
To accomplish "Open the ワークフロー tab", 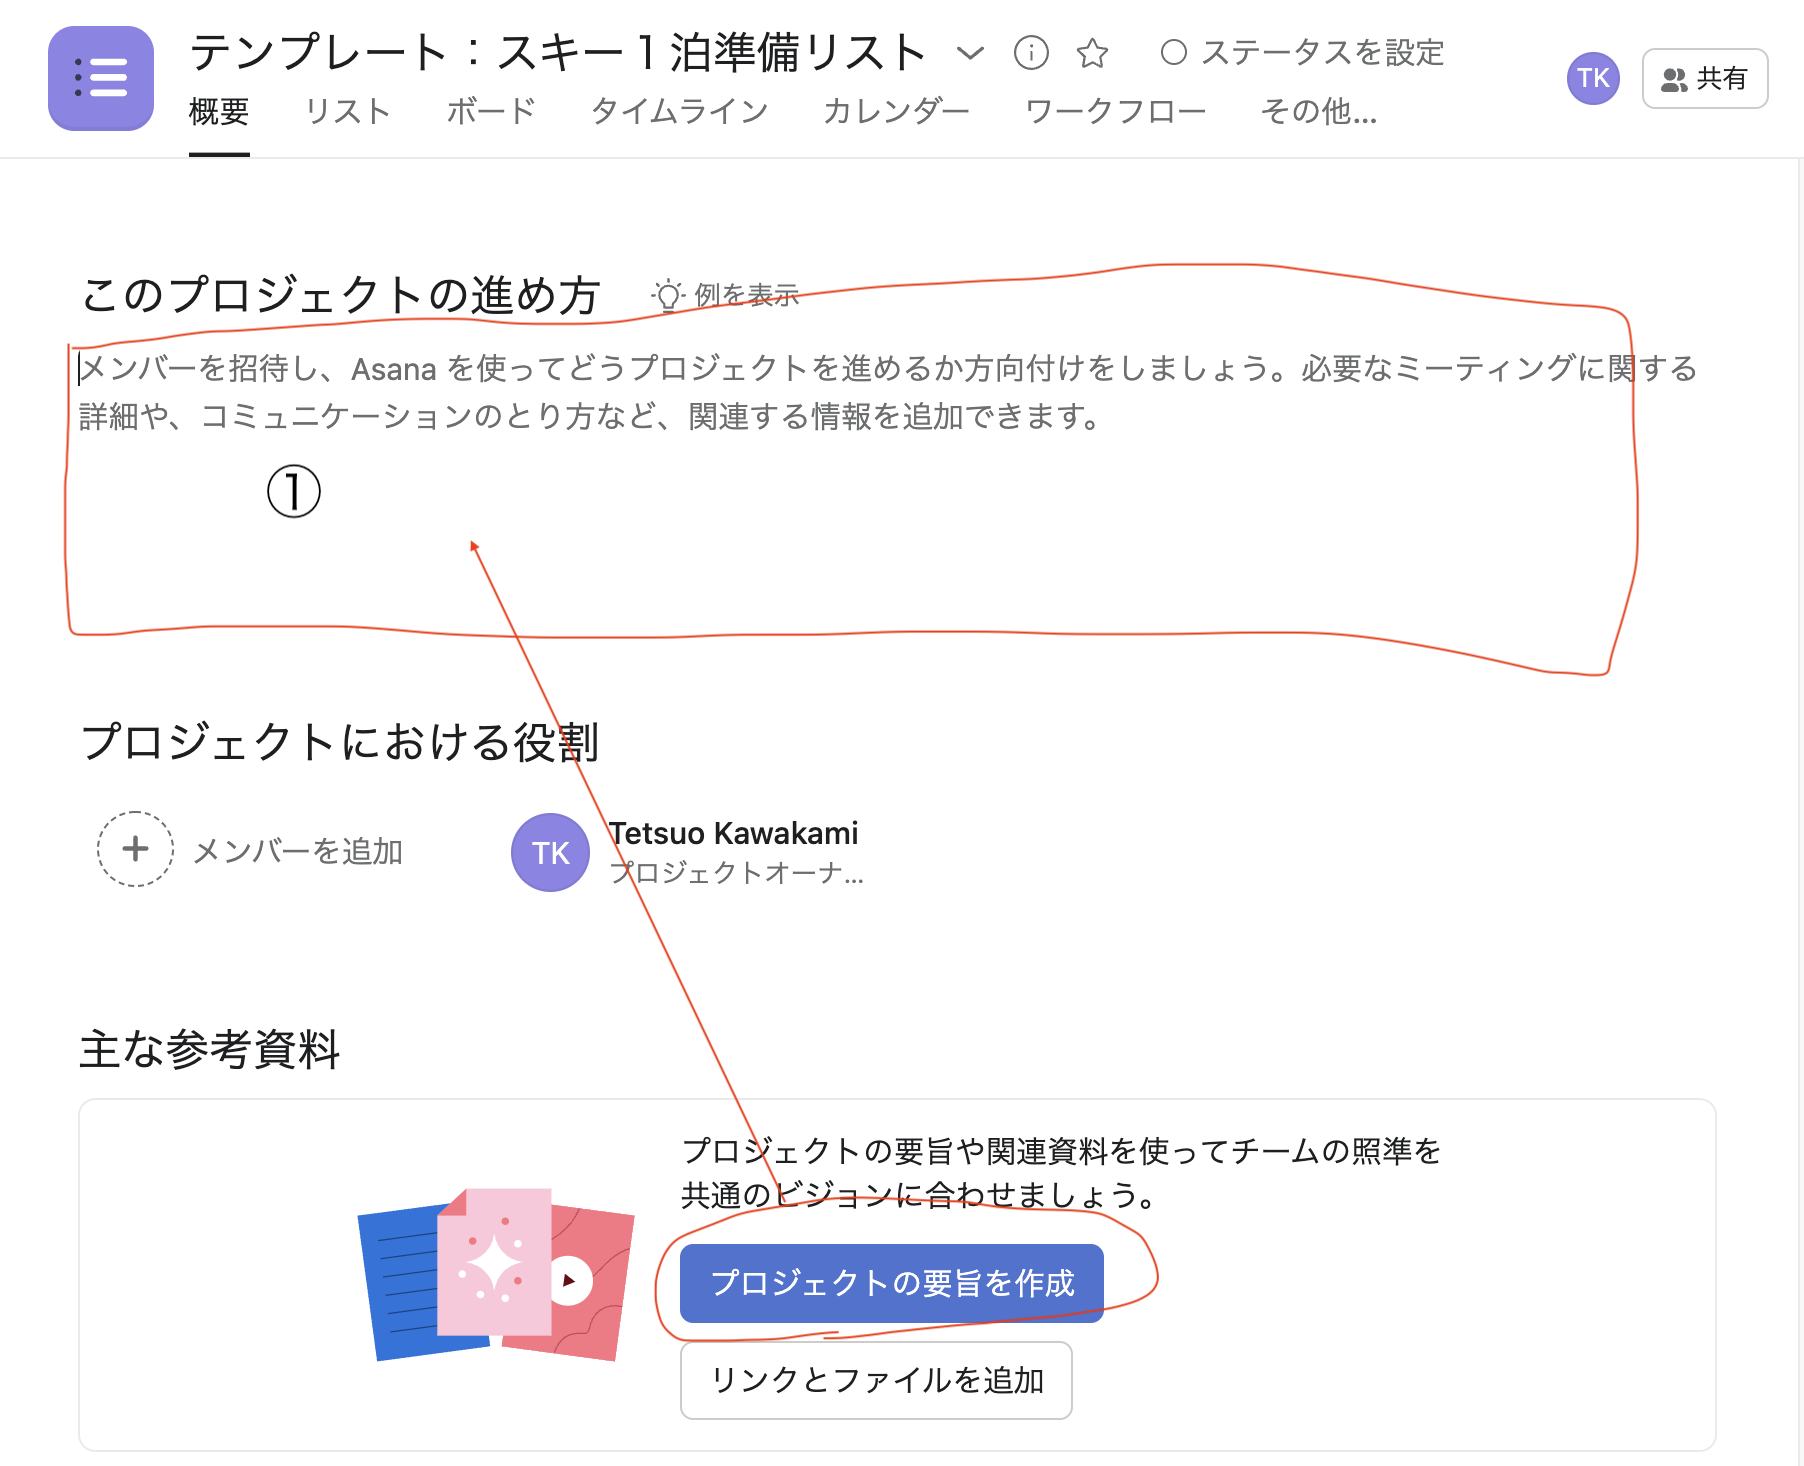I will pos(1115,111).
